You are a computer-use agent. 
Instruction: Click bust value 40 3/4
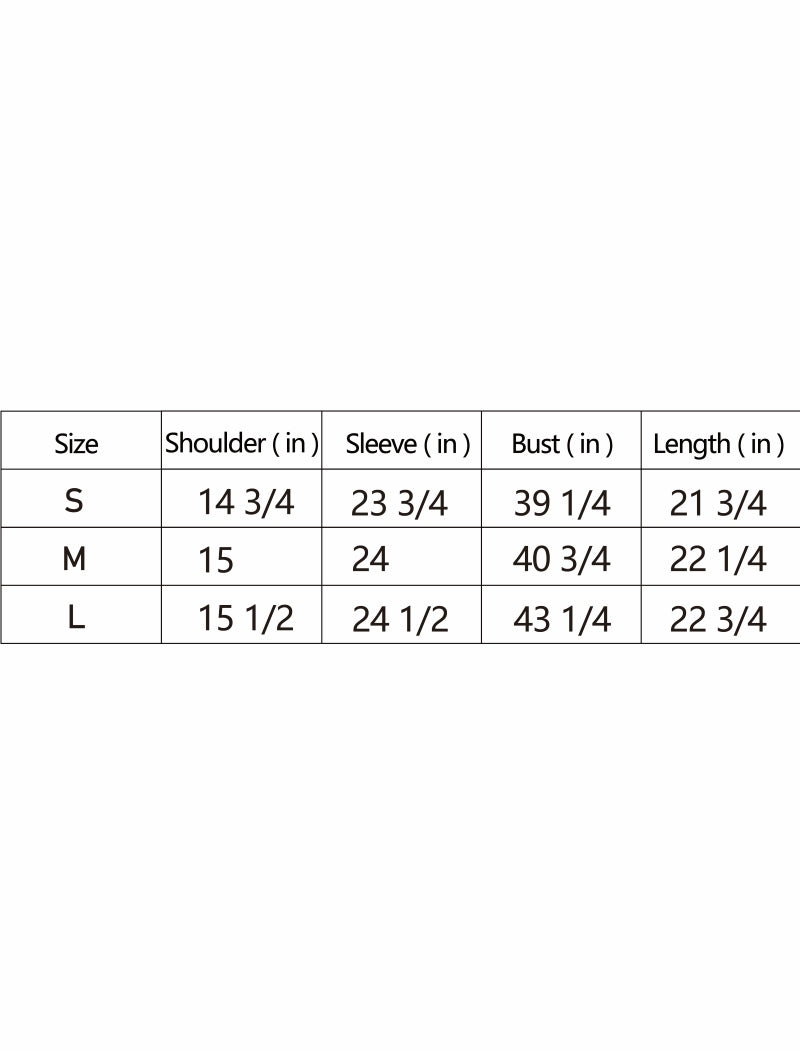point(561,560)
